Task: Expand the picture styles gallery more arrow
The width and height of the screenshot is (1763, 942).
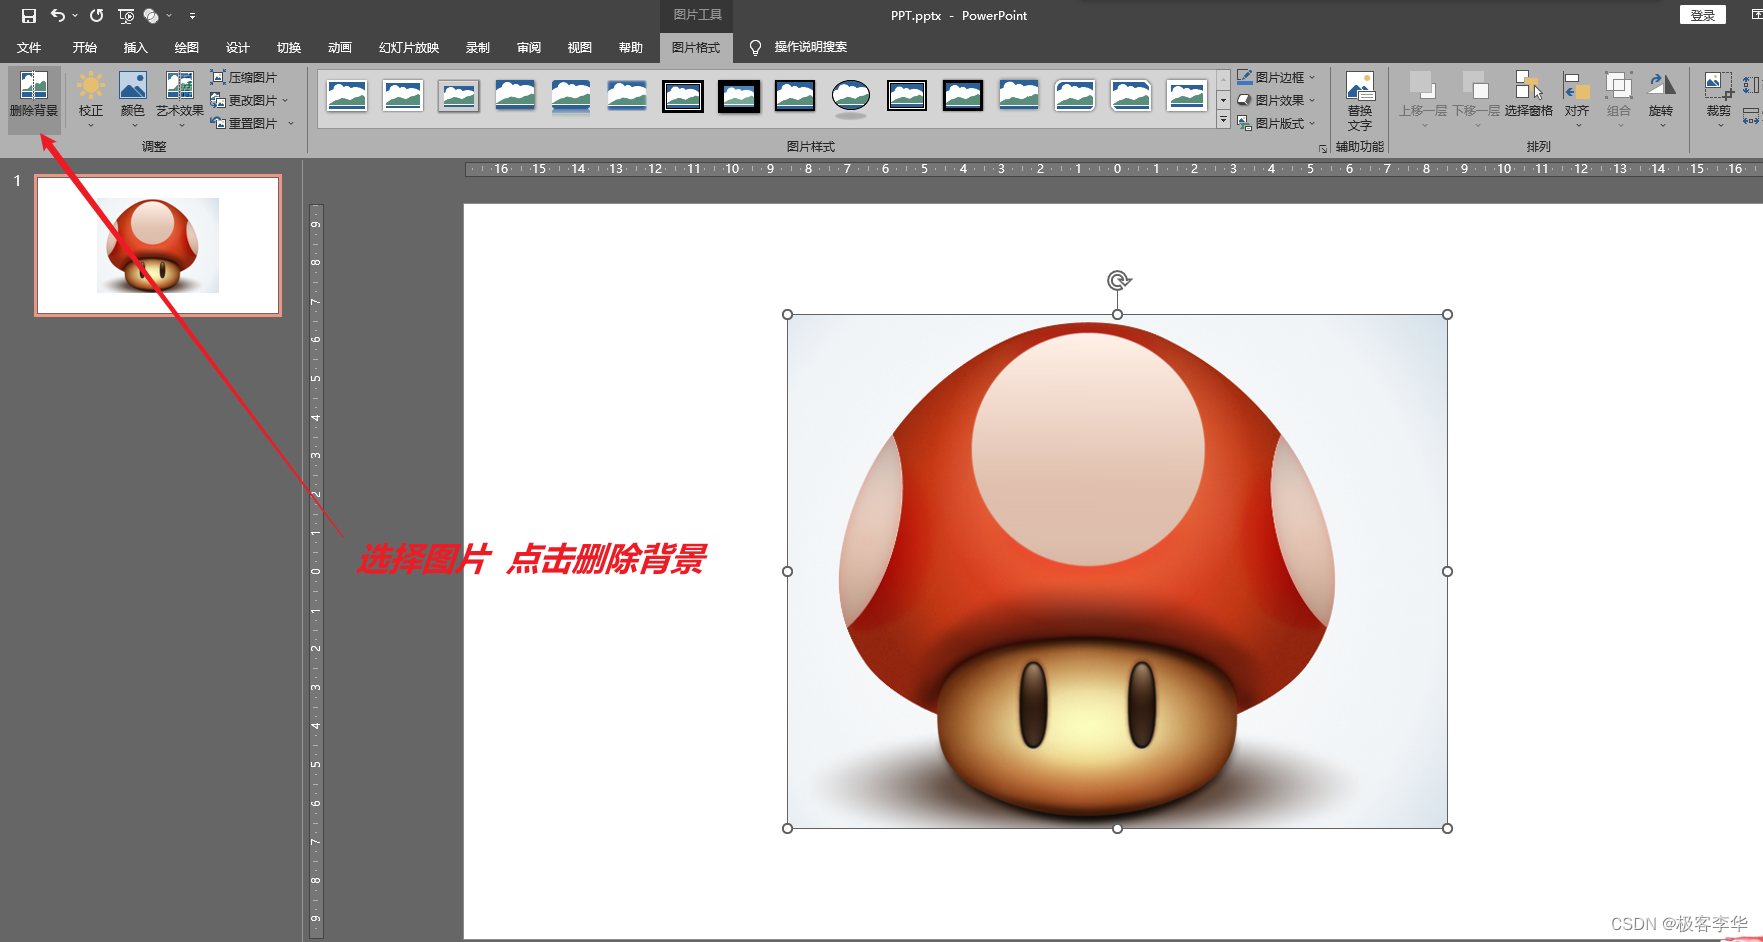Action: click(1223, 120)
